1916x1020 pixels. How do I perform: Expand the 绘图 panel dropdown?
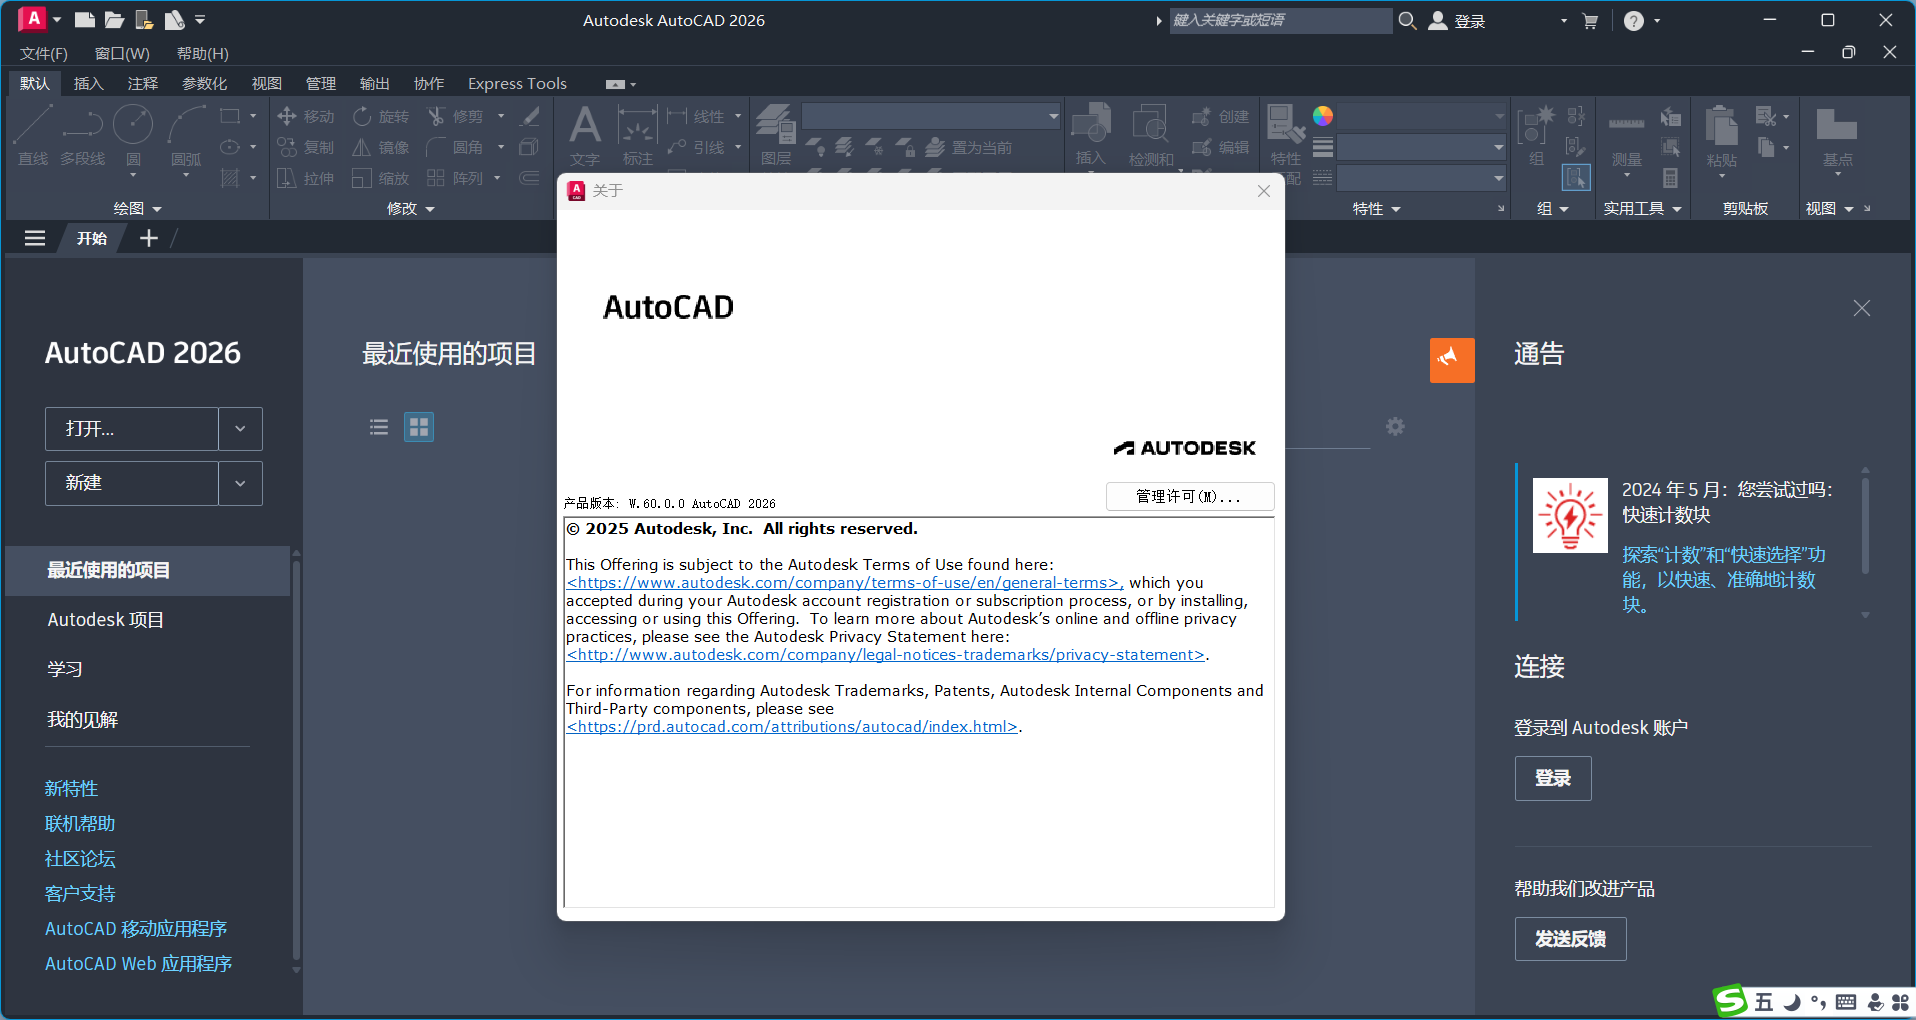[157, 209]
